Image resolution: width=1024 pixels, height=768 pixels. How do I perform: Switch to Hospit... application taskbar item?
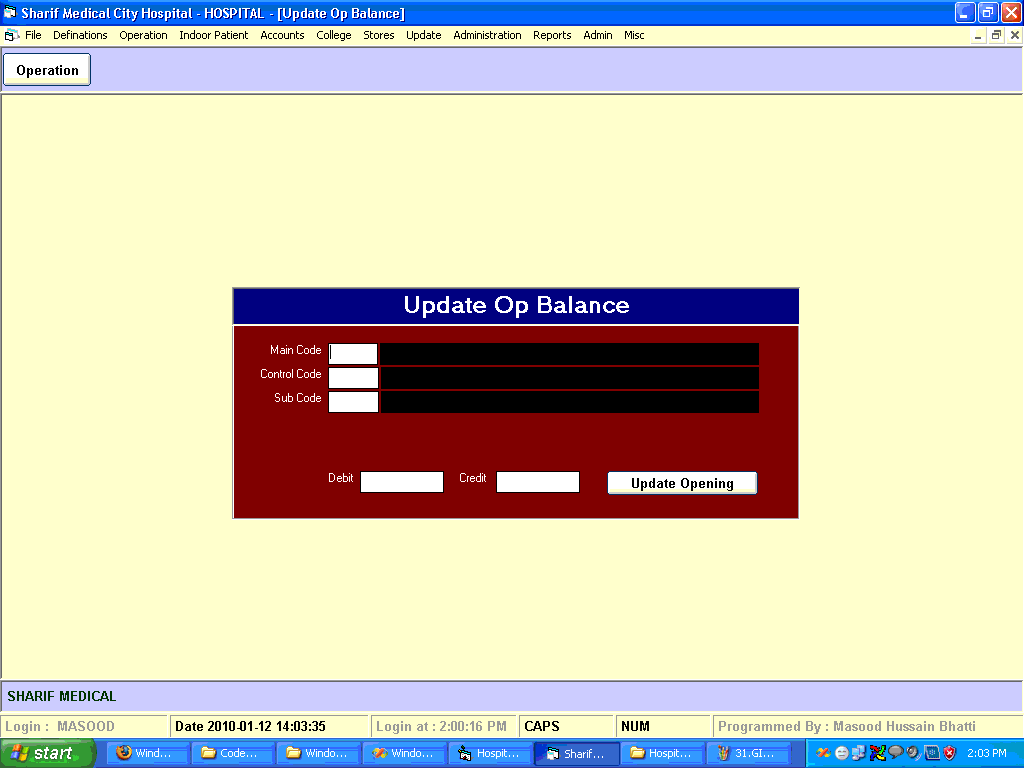(490, 753)
